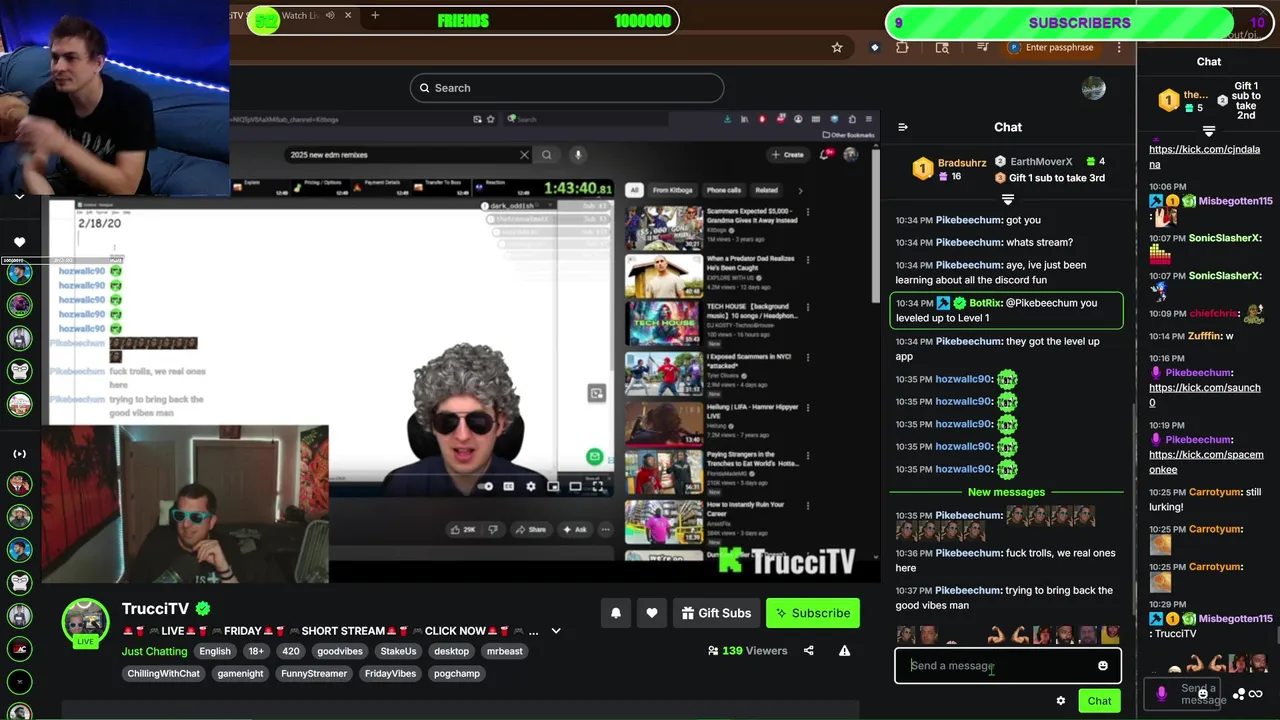The width and height of the screenshot is (1280, 720).
Task: Bookmark this page with star icon
Action: [837, 47]
